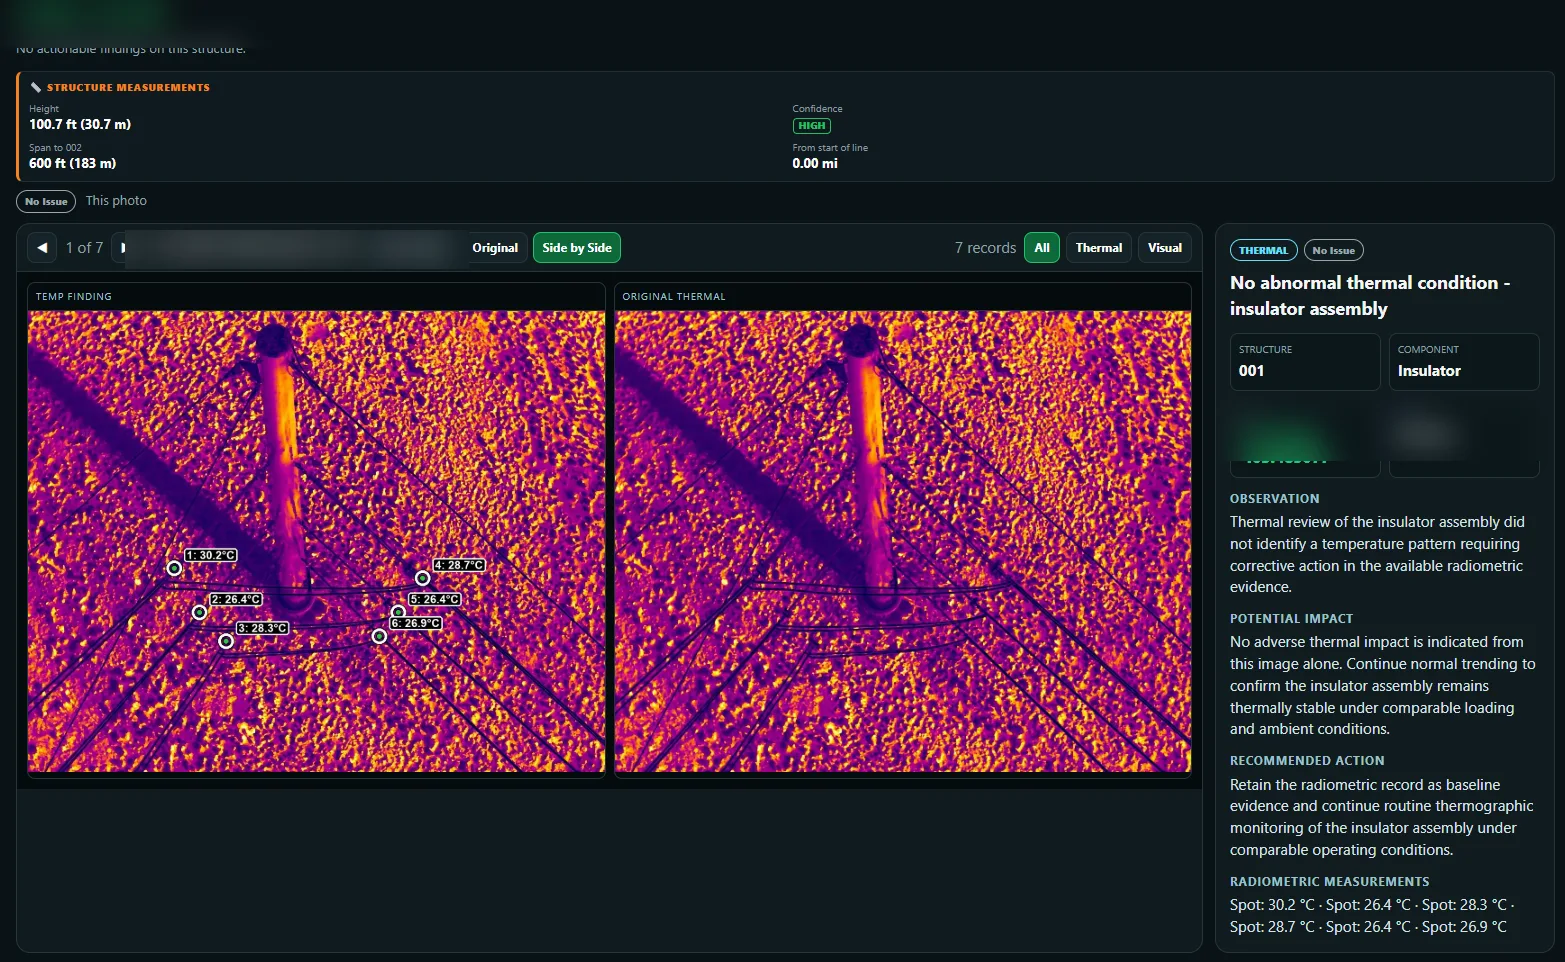Click the No Issue badge beside This photo
The width and height of the screenshot is (1565, 962).
46,201
